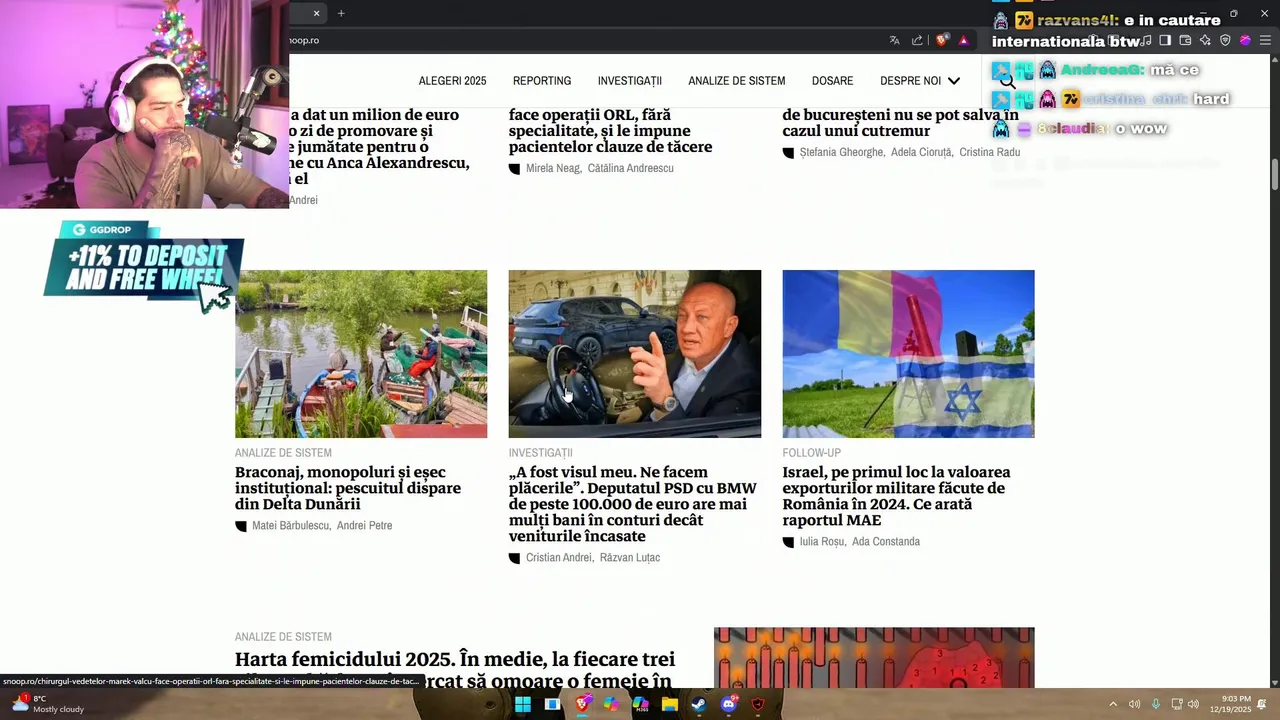Open author Adela Cioruță's page
The image size is (1280, 720).
tap(921, 152)
